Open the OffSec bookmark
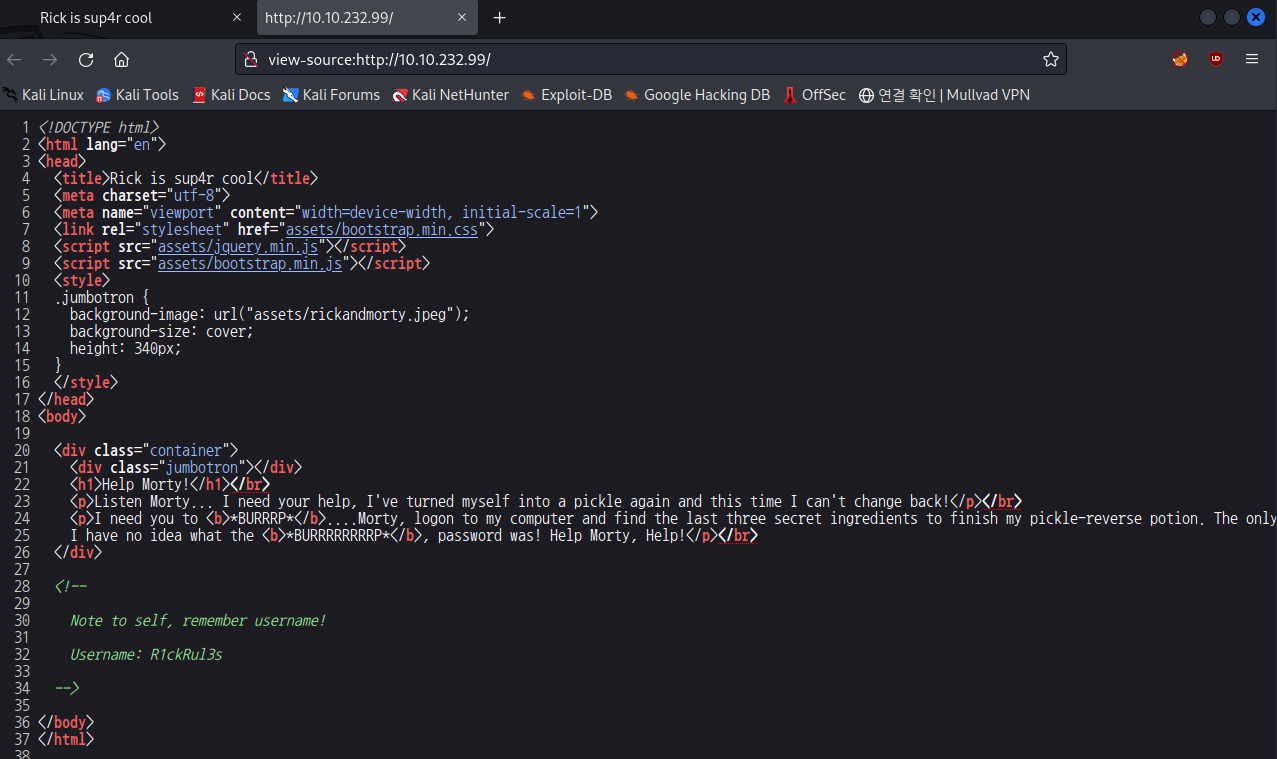 [814, 95]
